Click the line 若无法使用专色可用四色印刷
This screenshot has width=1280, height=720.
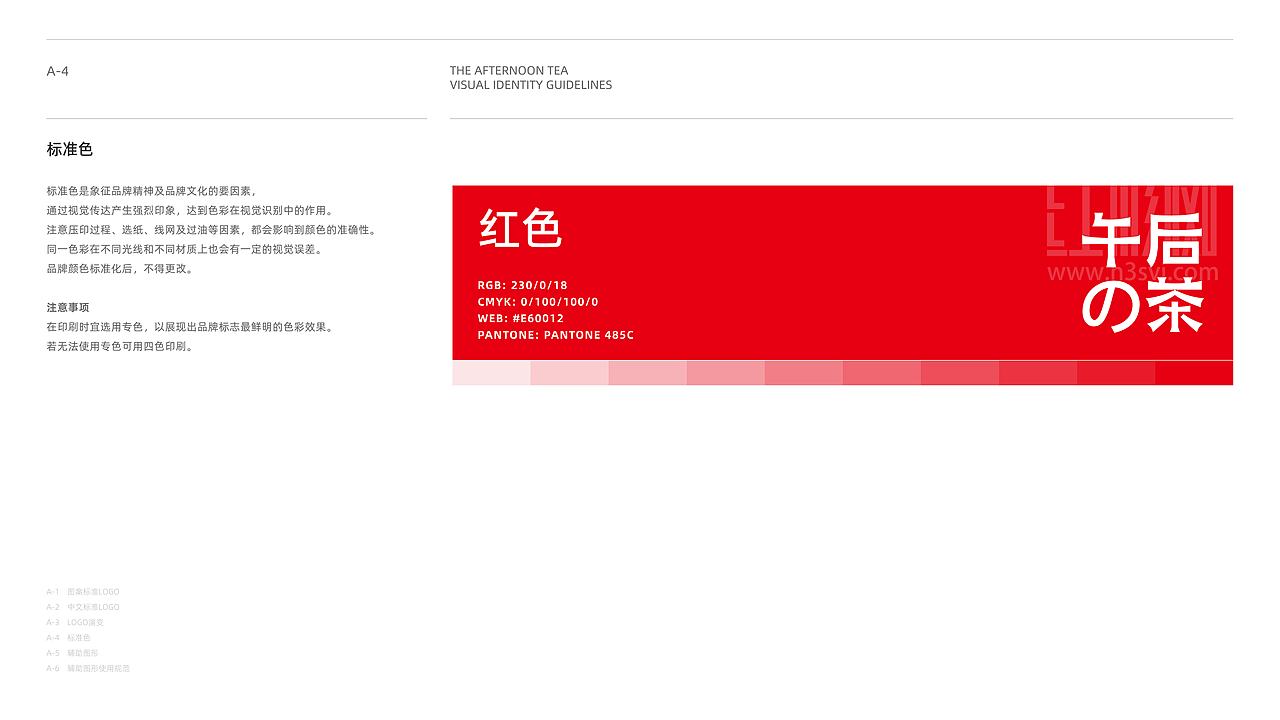[x=120, y=346]
